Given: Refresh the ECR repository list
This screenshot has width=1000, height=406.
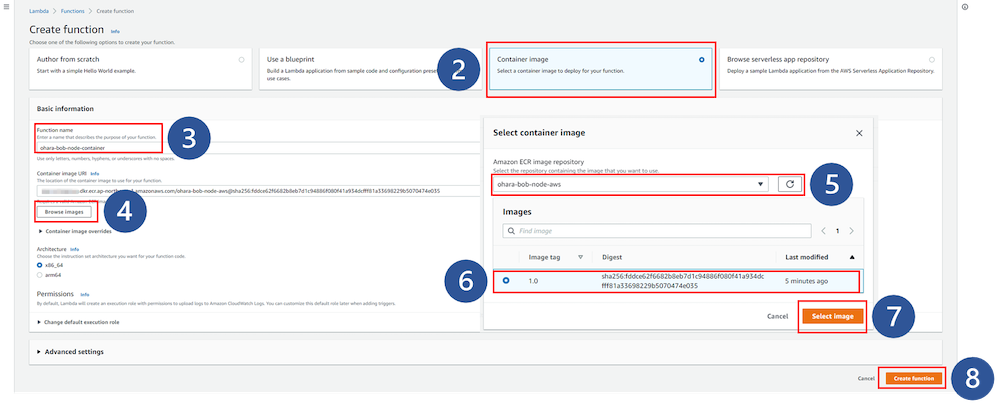Looking at the screenshot, I should (x=789, y=184).
